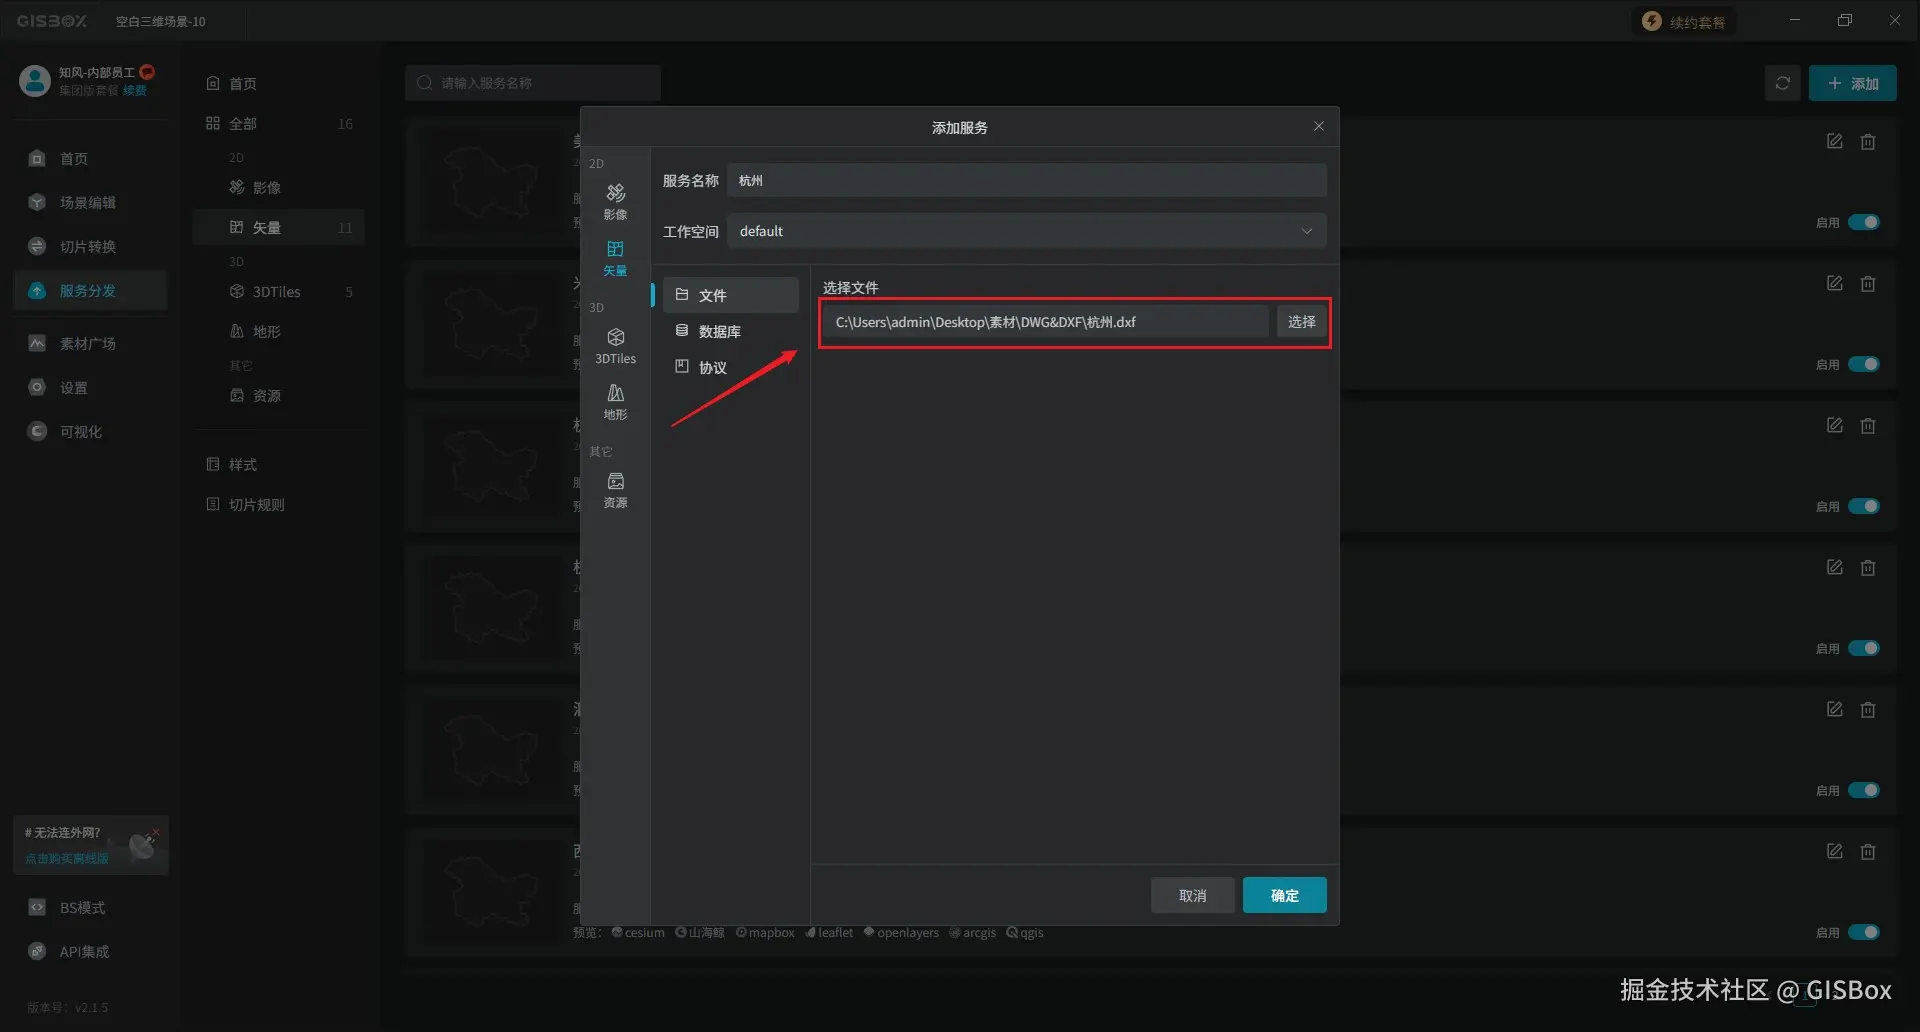Click 确定 to confirm service
1920x1032 pixels.
point(1284,895)
